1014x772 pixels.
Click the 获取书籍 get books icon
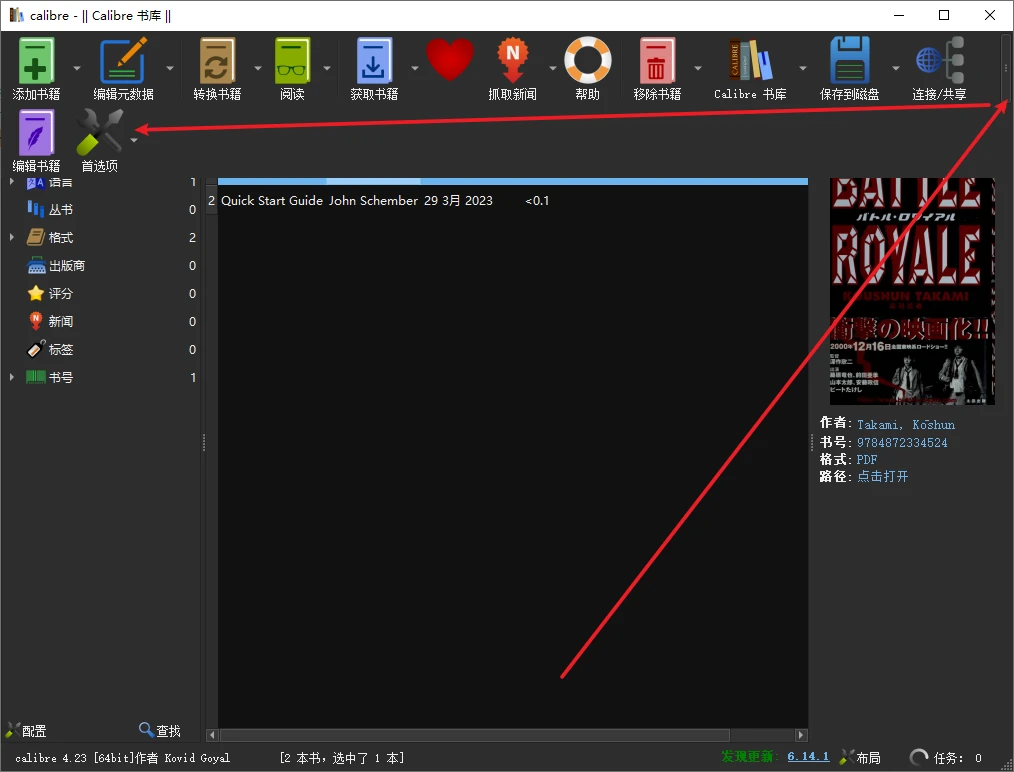click(374, 60)
